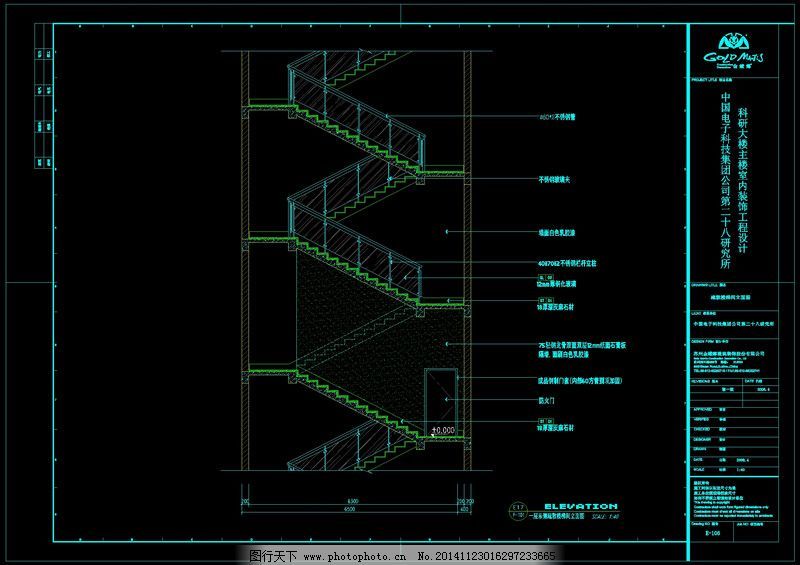This screenshot has width=800, height=565.
Task: Click the ±0.000 level marker text
Action: [443, 430]
